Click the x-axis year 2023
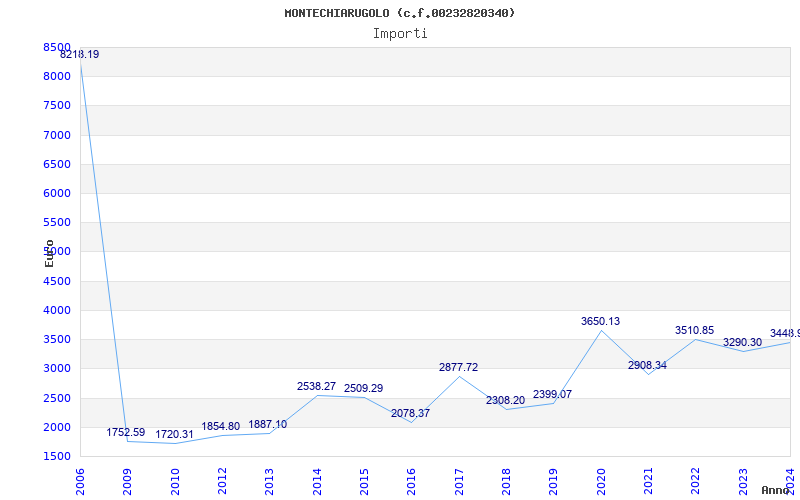The height and width of the screenshot is (500, 800). pyautogui.click(x=743, y=482)
